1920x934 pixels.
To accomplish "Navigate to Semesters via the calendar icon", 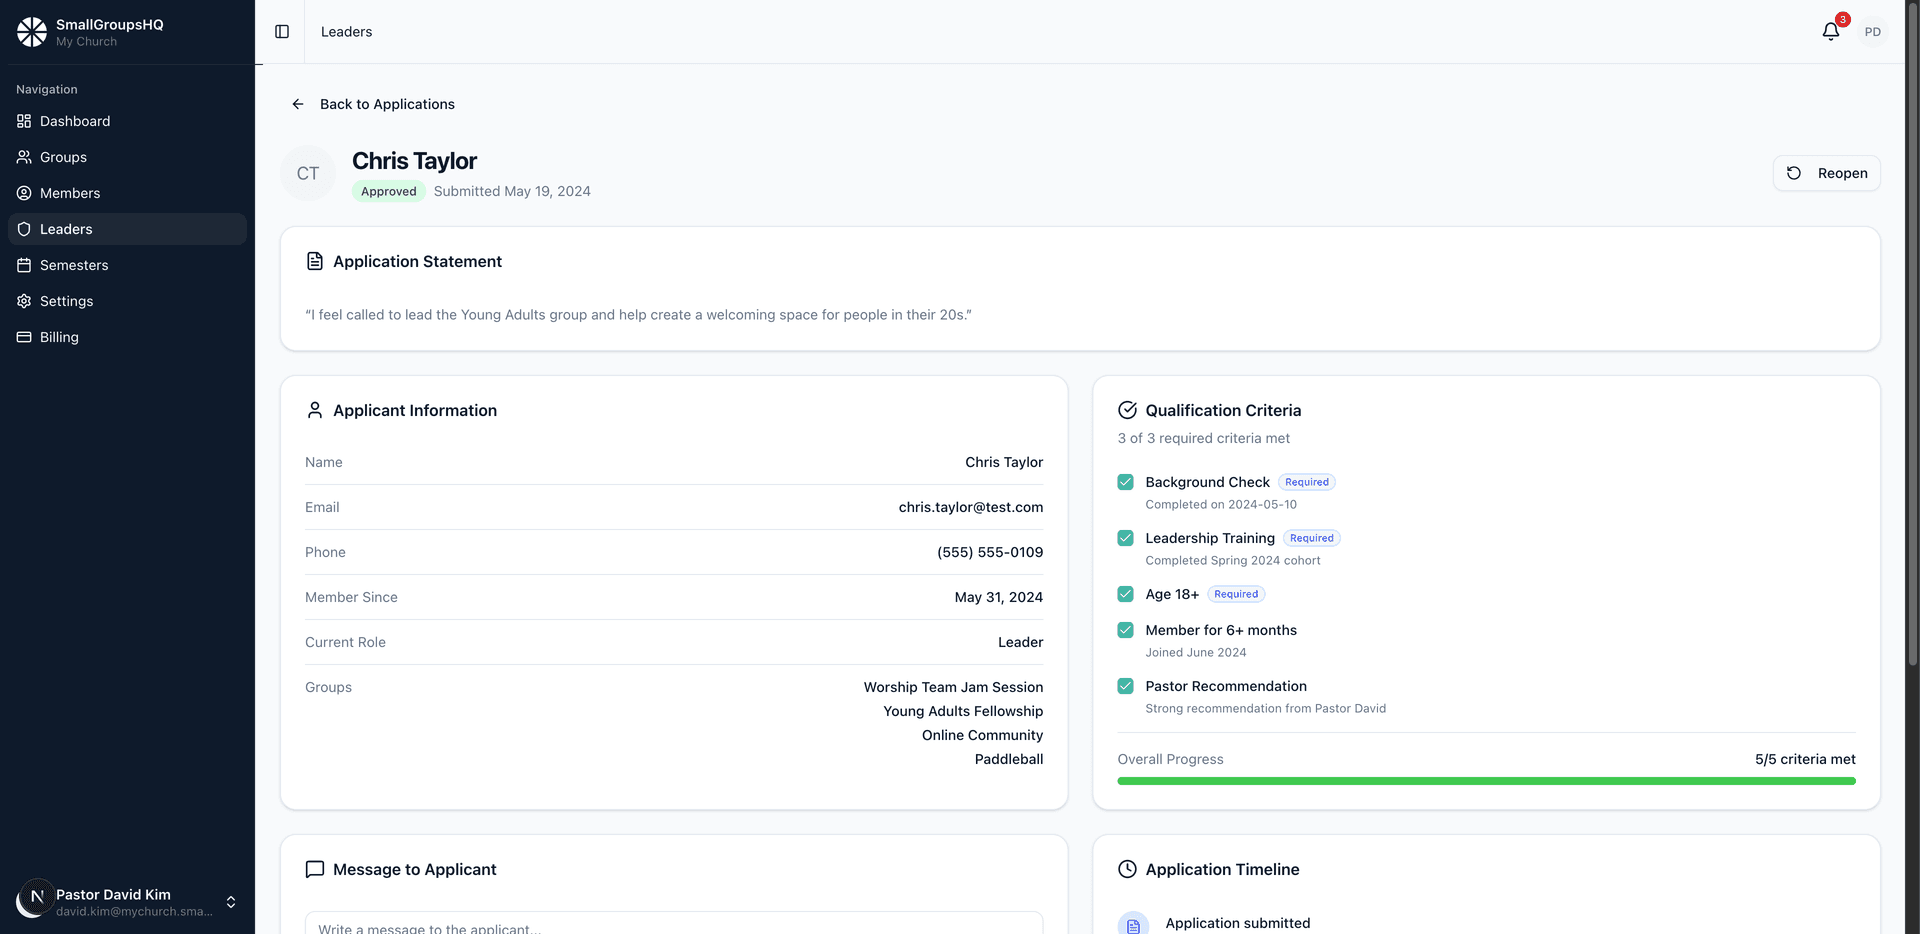I will [22, 265].
